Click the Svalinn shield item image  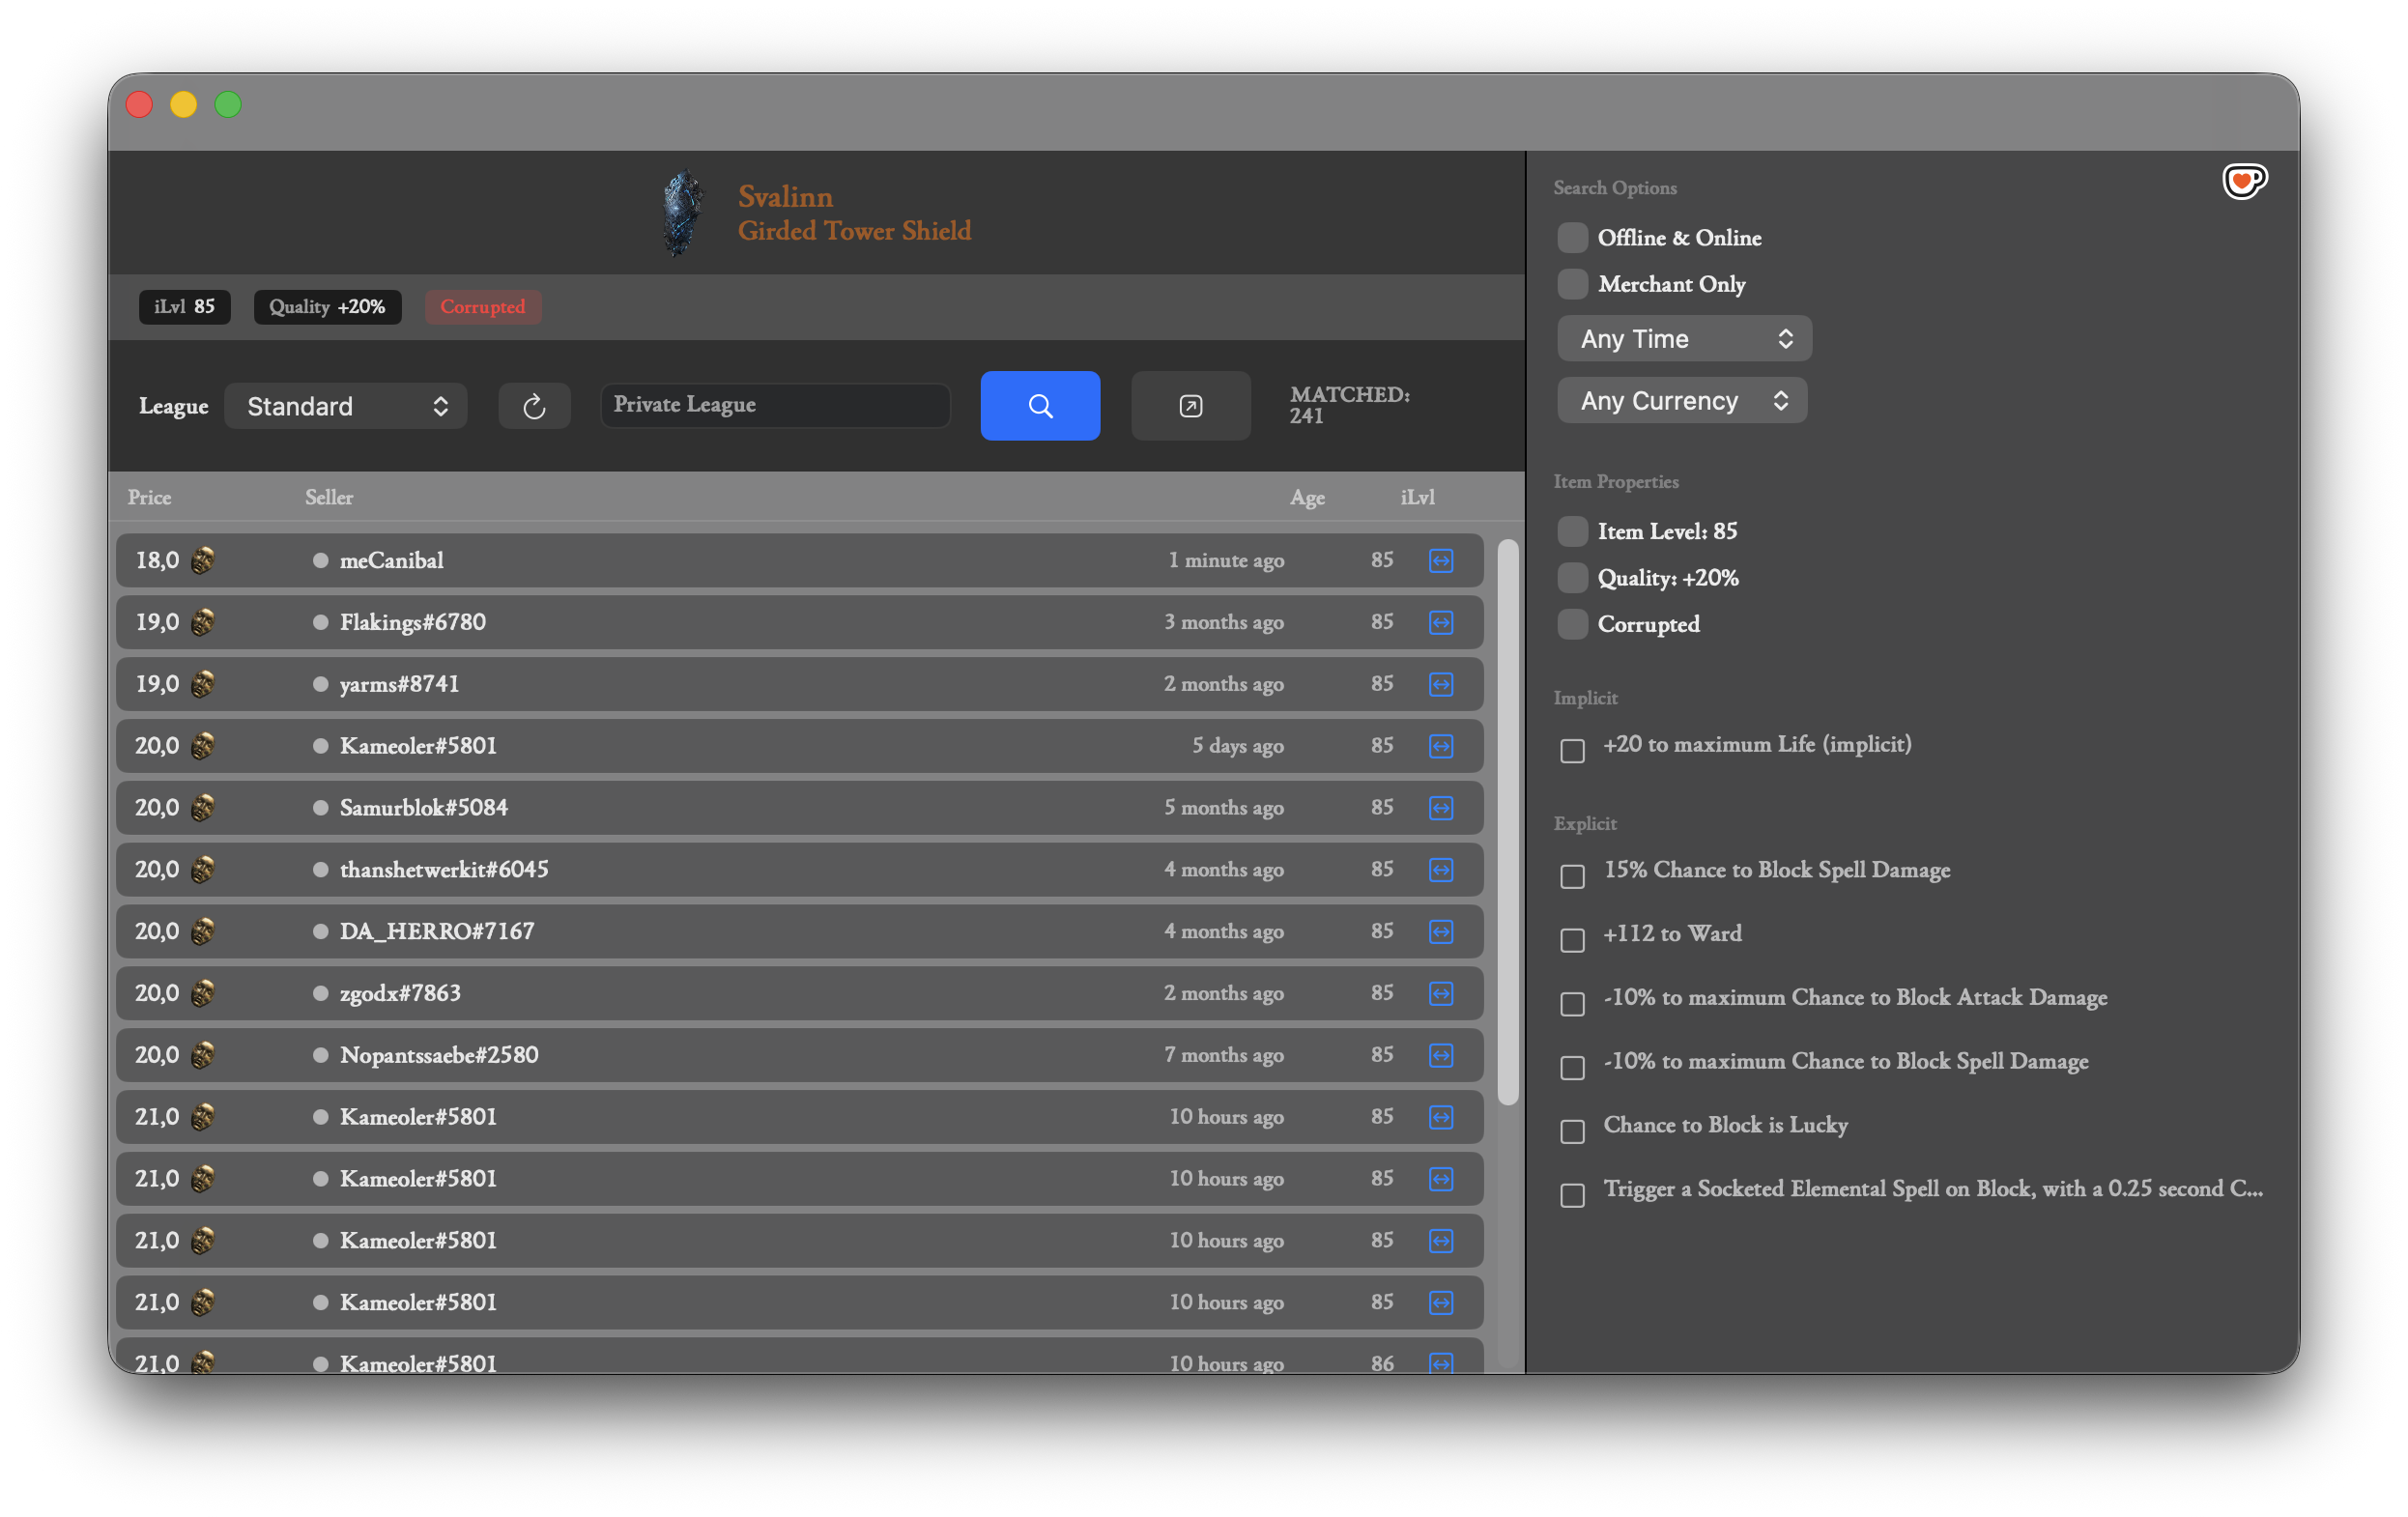[x=684, y=213]
